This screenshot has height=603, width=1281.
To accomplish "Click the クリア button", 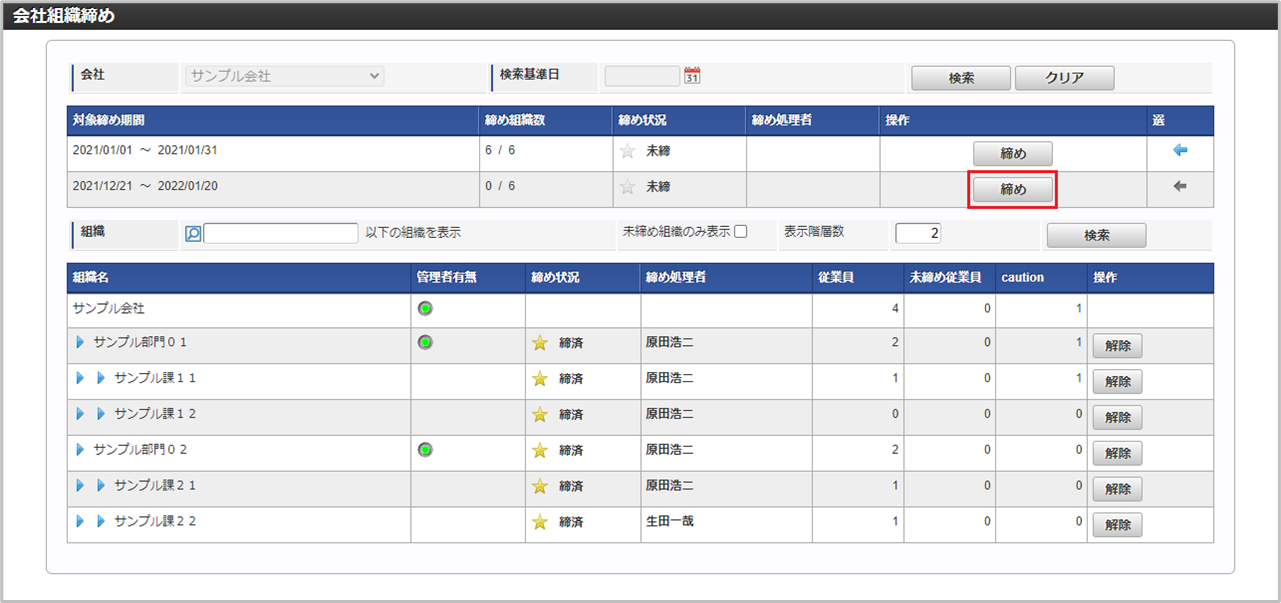I will [x=1064, y=78].
